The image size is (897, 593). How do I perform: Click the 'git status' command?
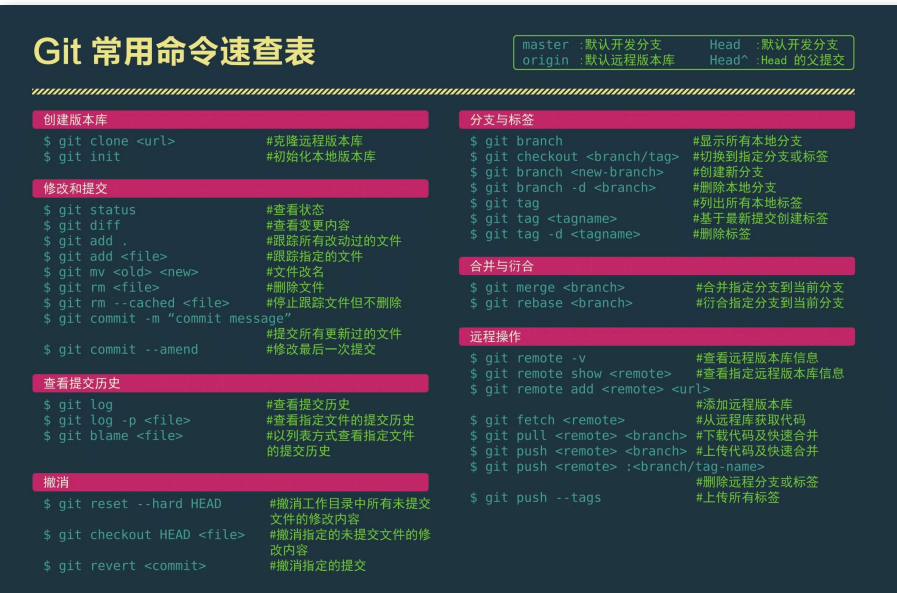(x=90, y=210)
